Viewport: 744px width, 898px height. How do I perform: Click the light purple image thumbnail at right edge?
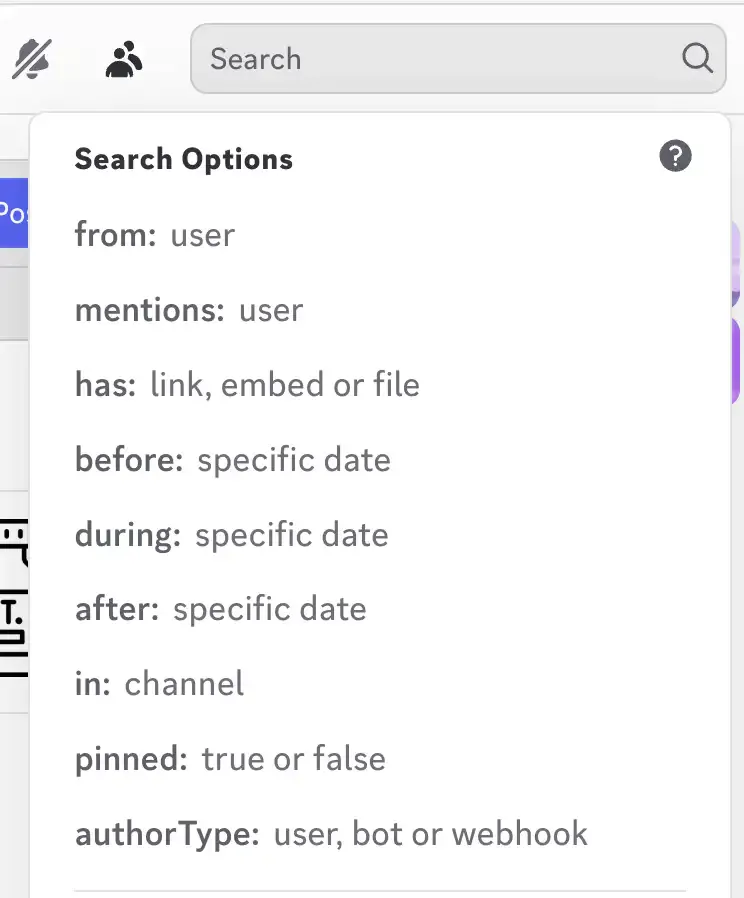pyautogui.click(x=737, y=260)
